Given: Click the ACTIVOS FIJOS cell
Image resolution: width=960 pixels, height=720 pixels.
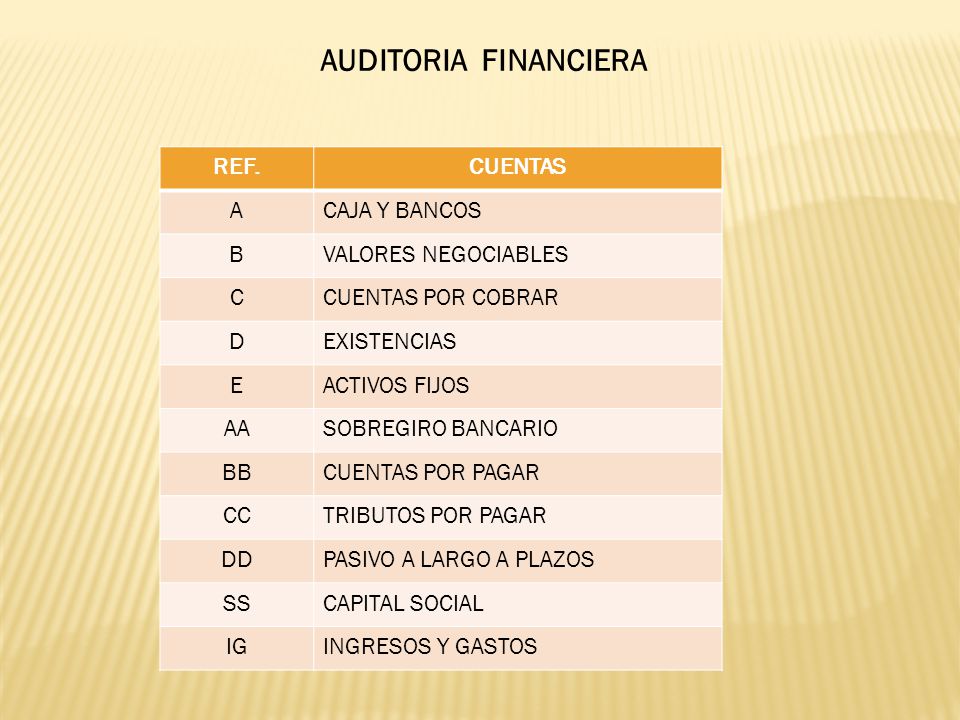Looking at the screenshot, I should tap(517, 386).
